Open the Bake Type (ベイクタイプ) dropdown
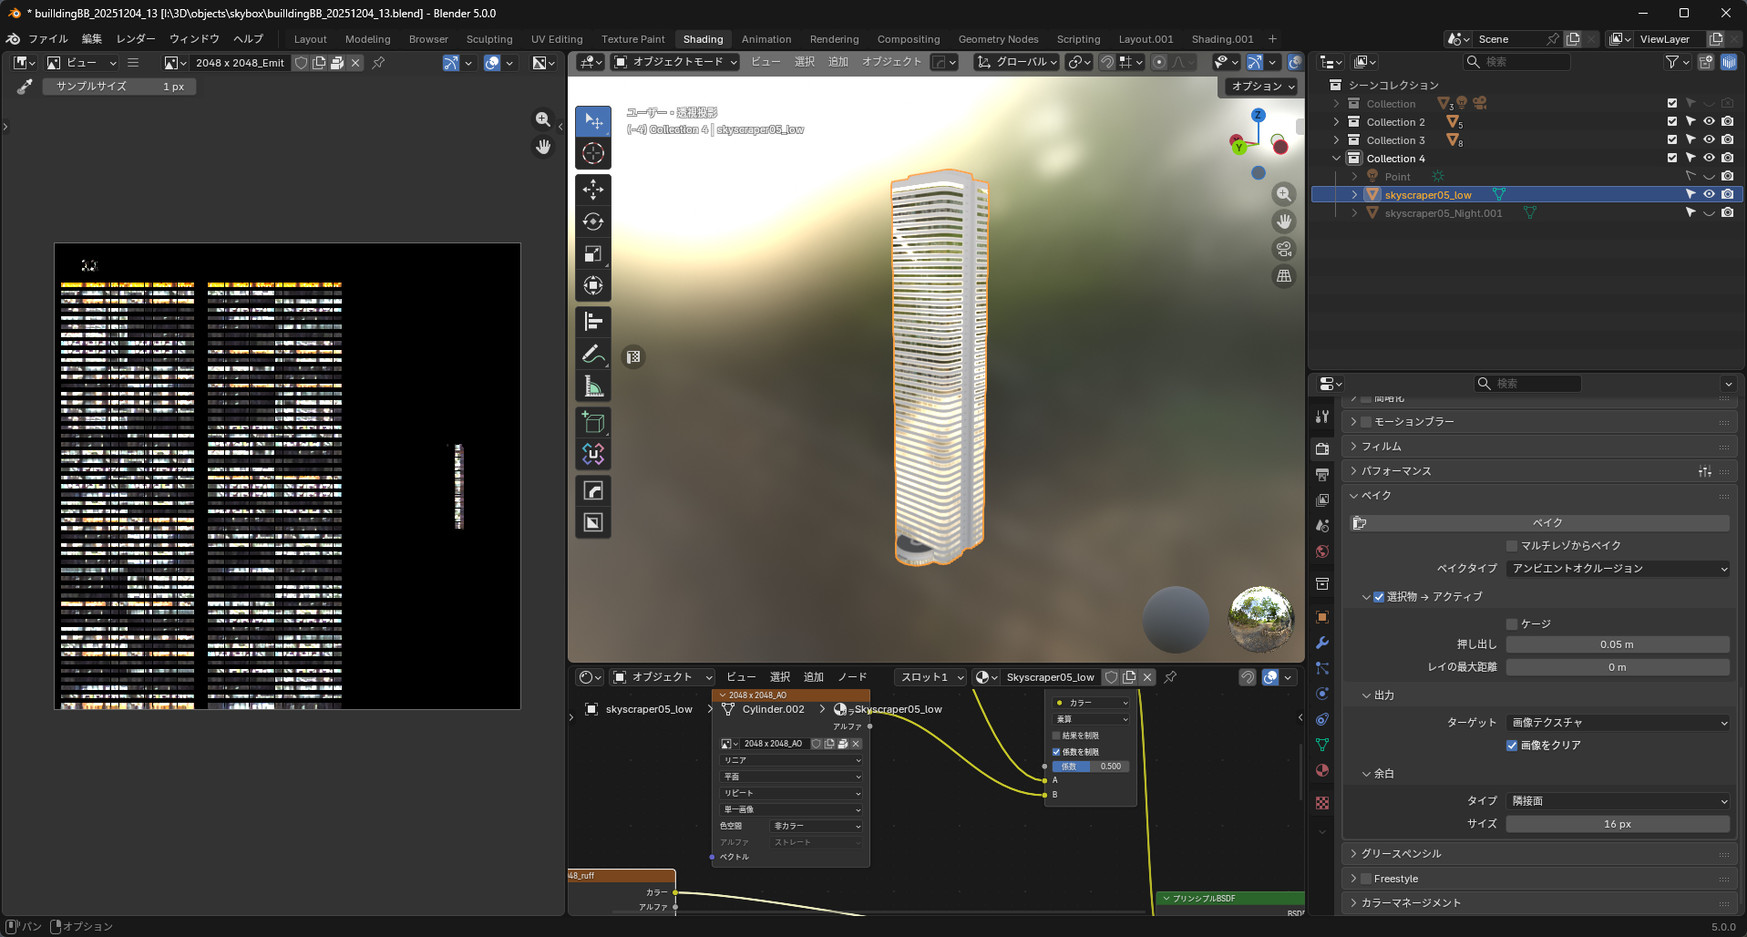Image resolution: width=1747 pixels, height=937 pixels. tap(1617, 569)
